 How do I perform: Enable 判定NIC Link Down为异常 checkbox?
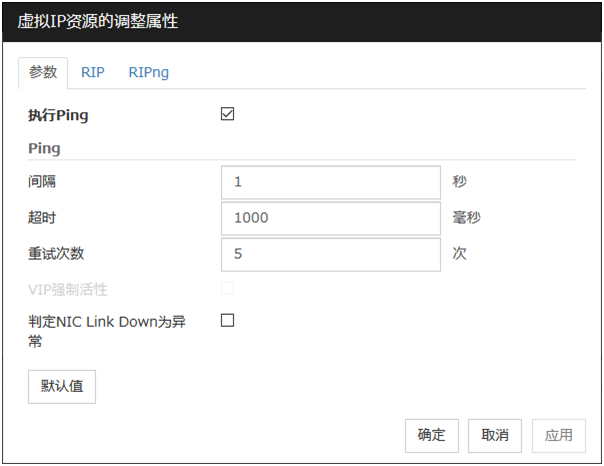tap(227, 321)
